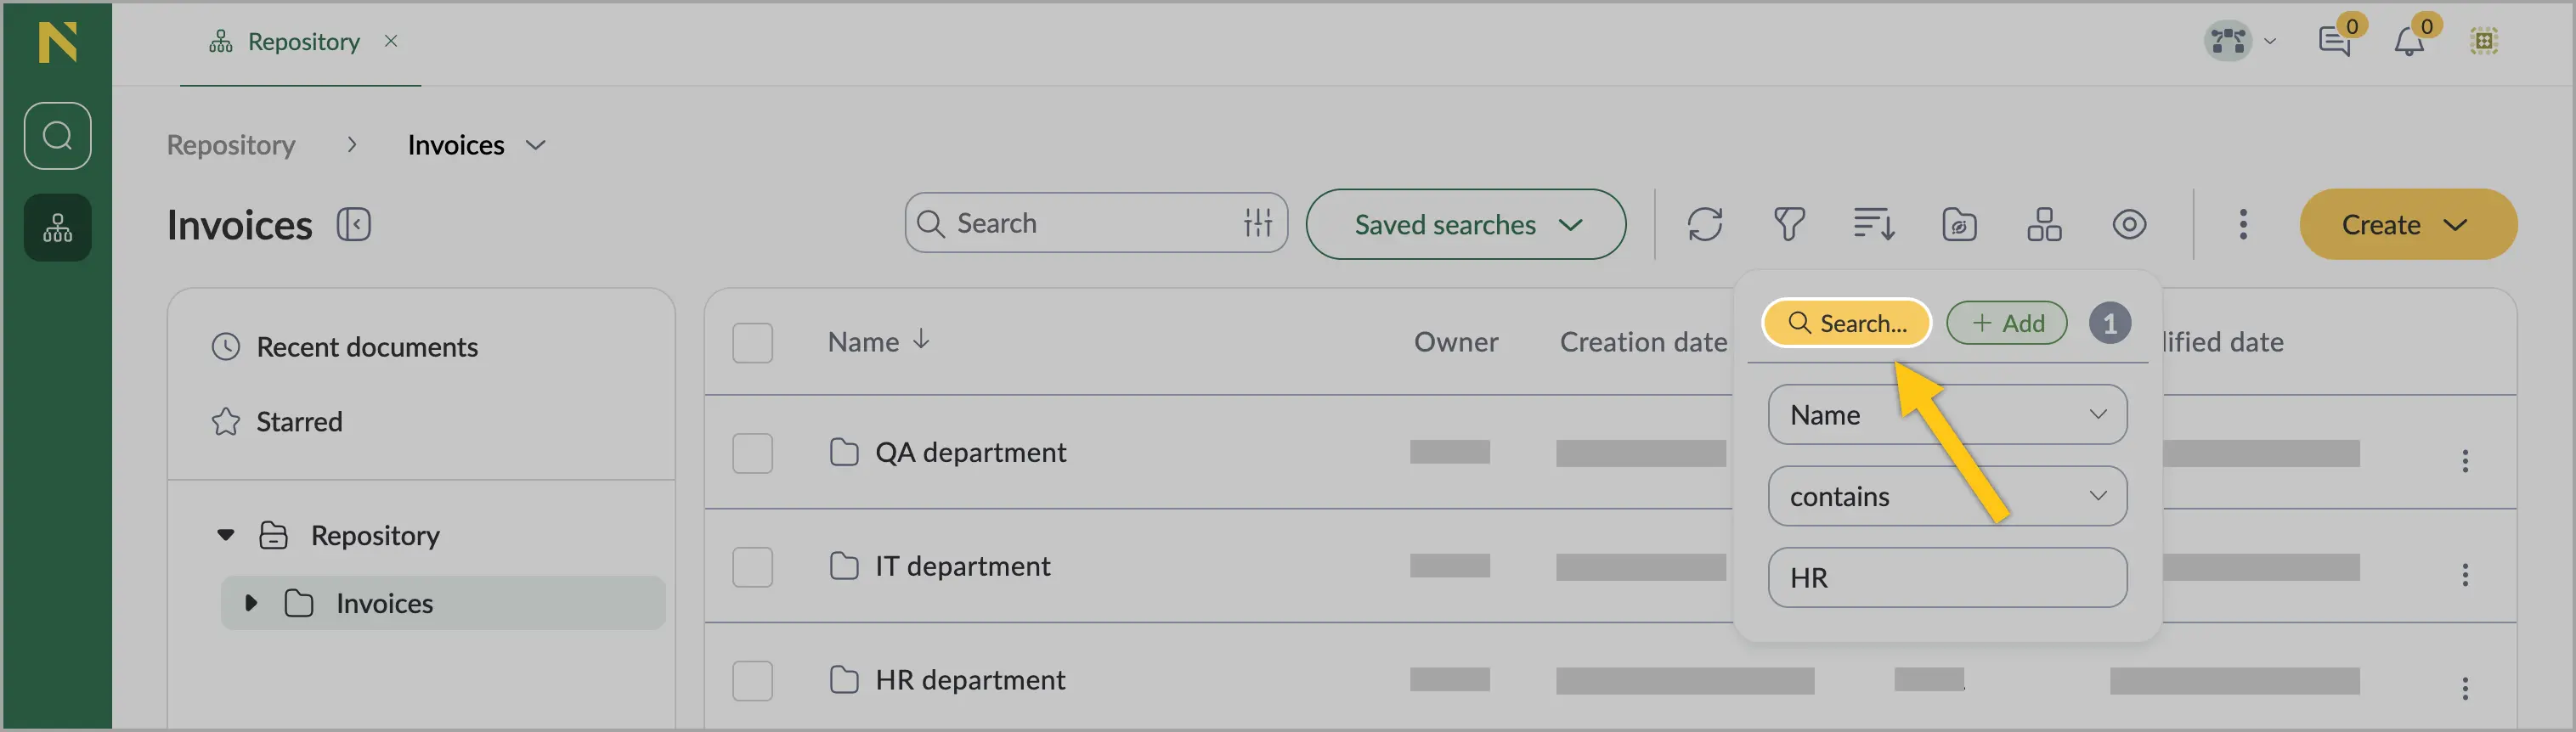This screenshot has height=732, width=2576.
Task: Sort by Creation date column
Action: click(x=1643, y=342)
